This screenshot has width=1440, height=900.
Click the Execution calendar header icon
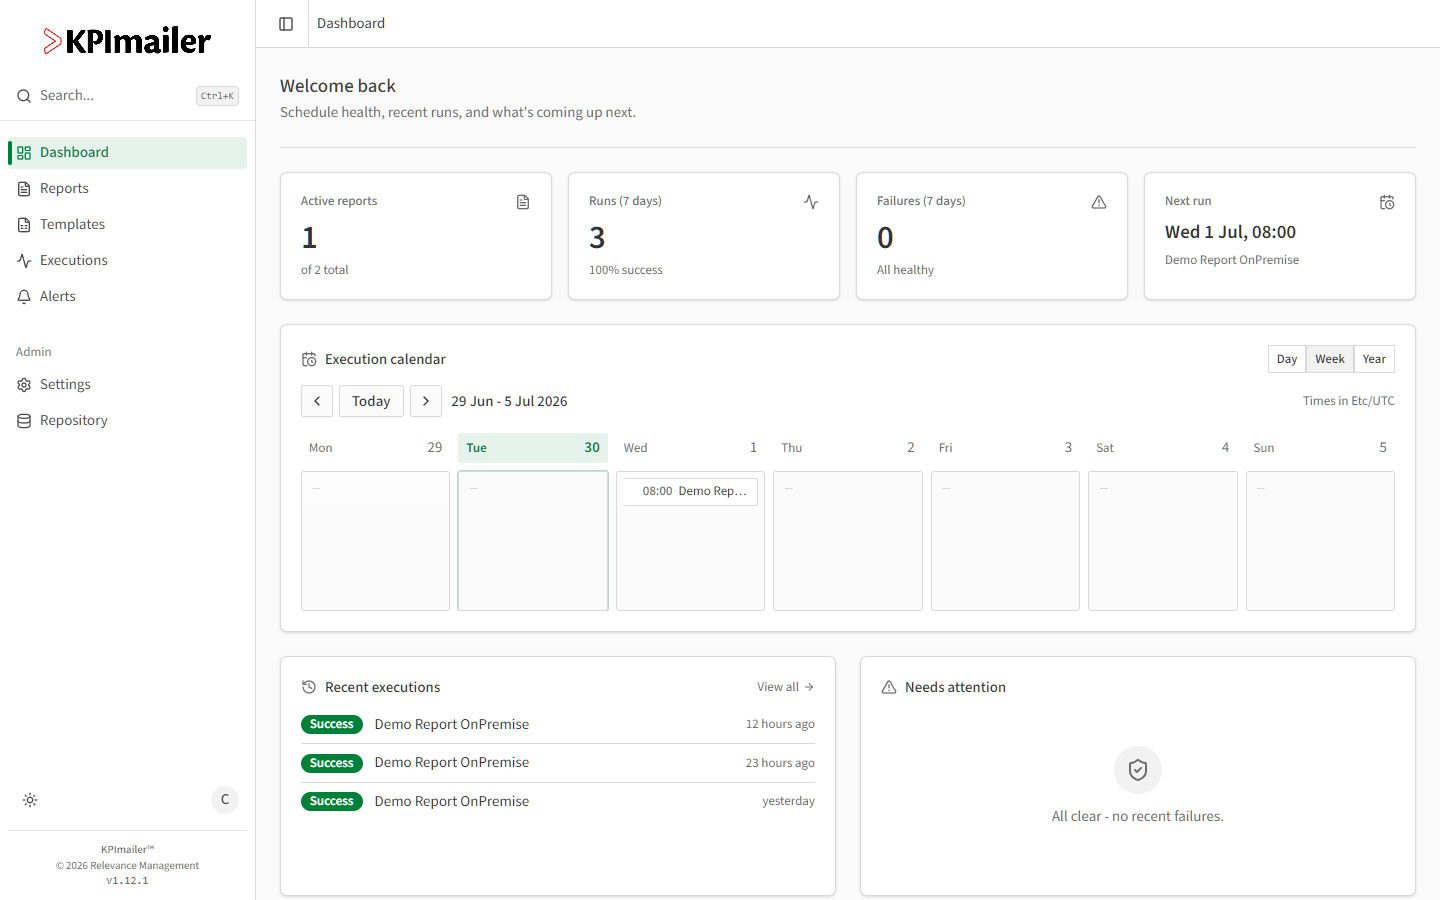(x=309, y=359)
